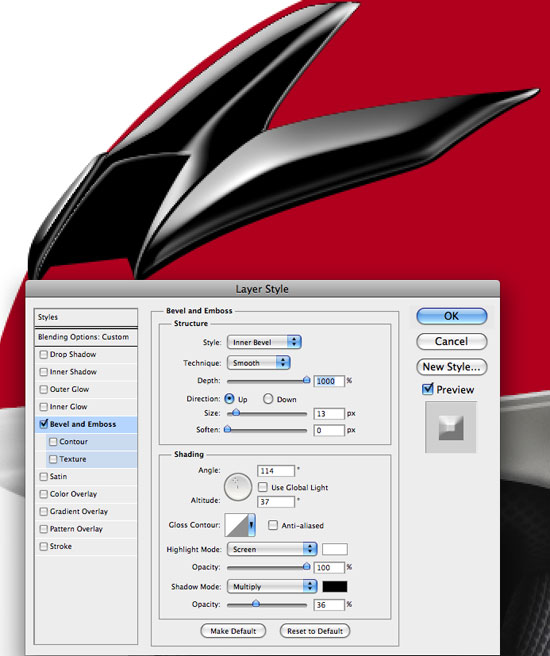This screenshot has width=550, height=656.
Task: Open the Technique dropdown showing Smooth
Action: click(258, 363)
